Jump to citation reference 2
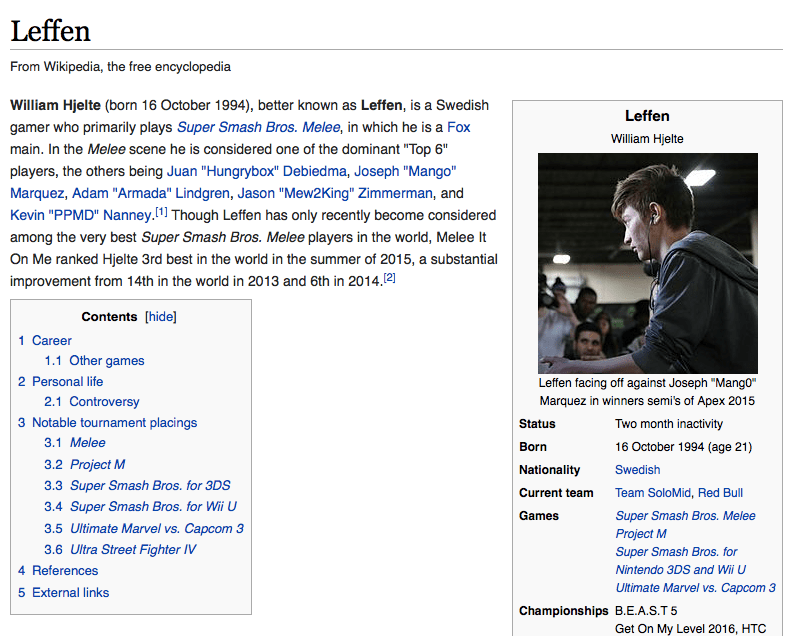The height and width of the screenshot is (636, 789). (390, 278)
